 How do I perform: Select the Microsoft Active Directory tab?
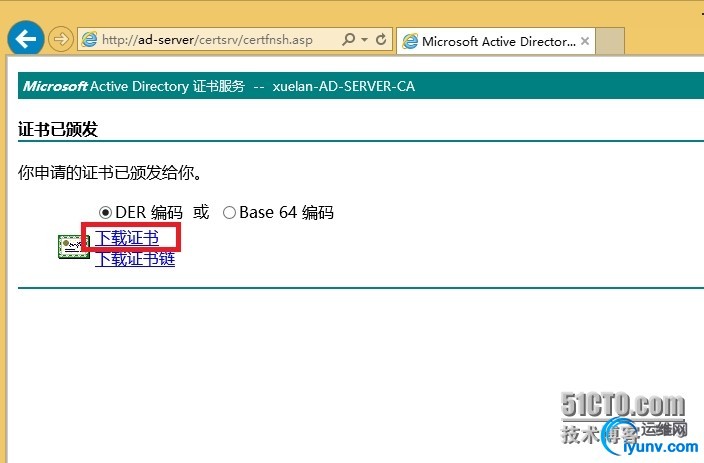[x=496, y=41]
